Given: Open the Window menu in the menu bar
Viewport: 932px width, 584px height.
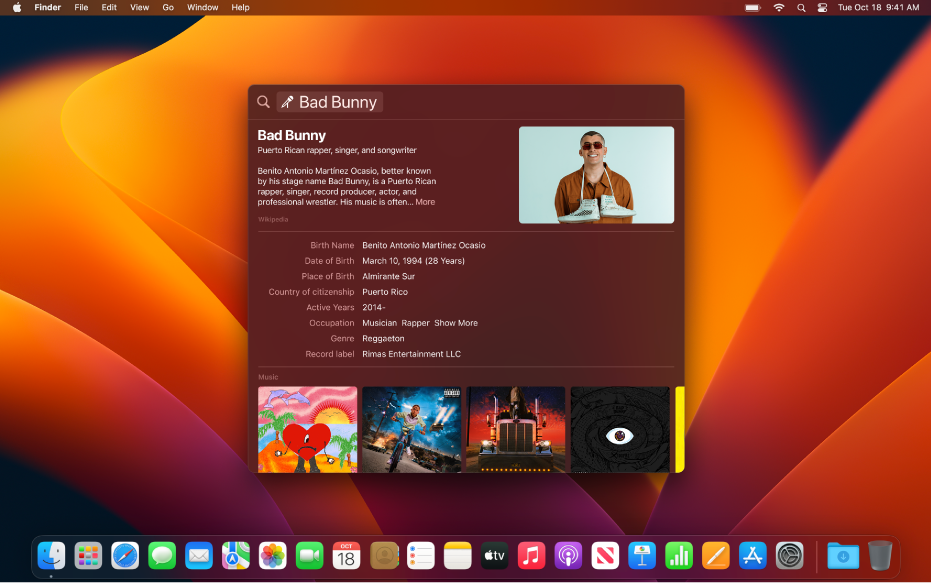Looking at the screenshot, I should point(203,7).
